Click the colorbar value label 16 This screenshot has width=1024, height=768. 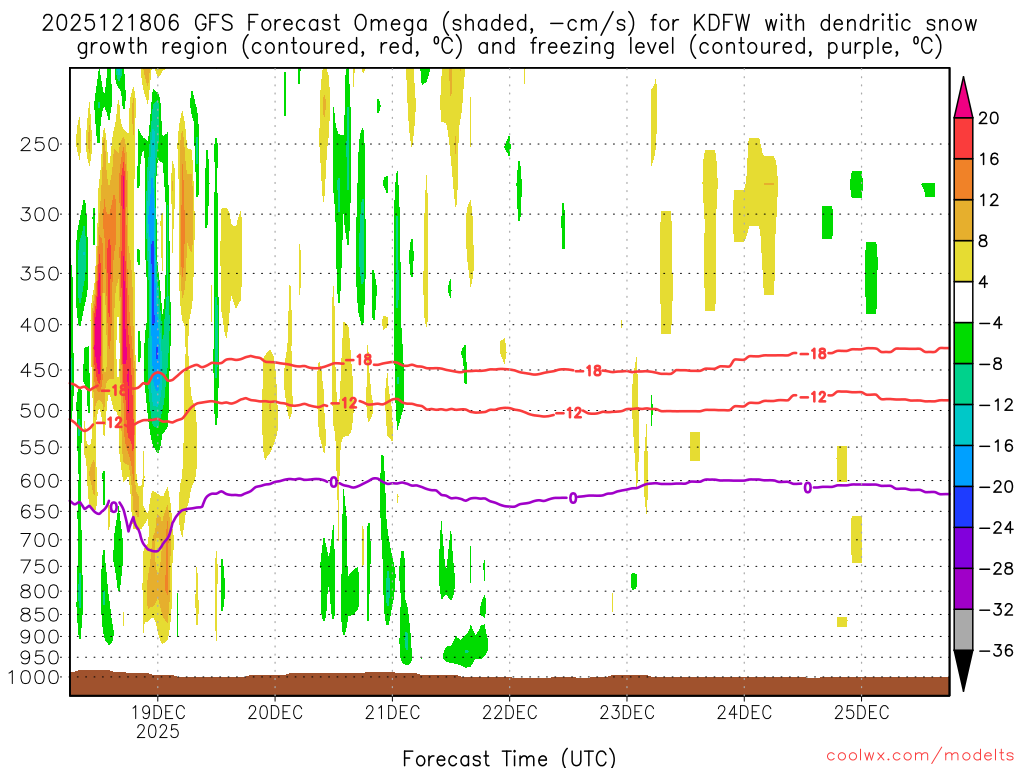989,159
